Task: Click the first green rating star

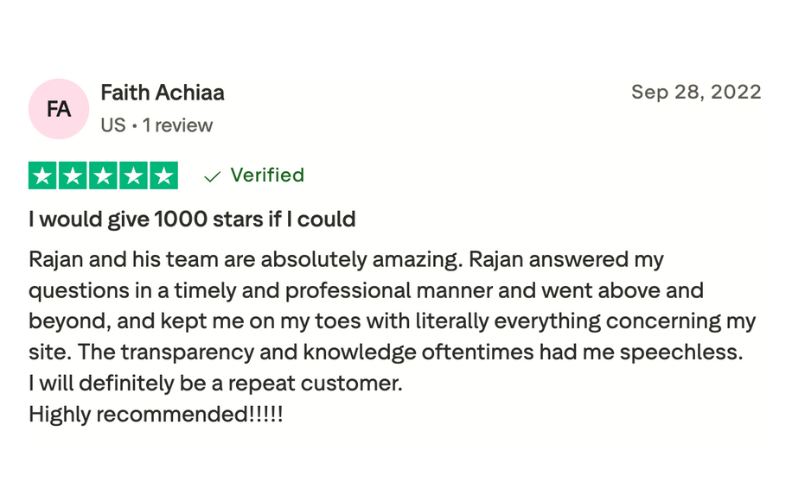Action: (43, 176)
